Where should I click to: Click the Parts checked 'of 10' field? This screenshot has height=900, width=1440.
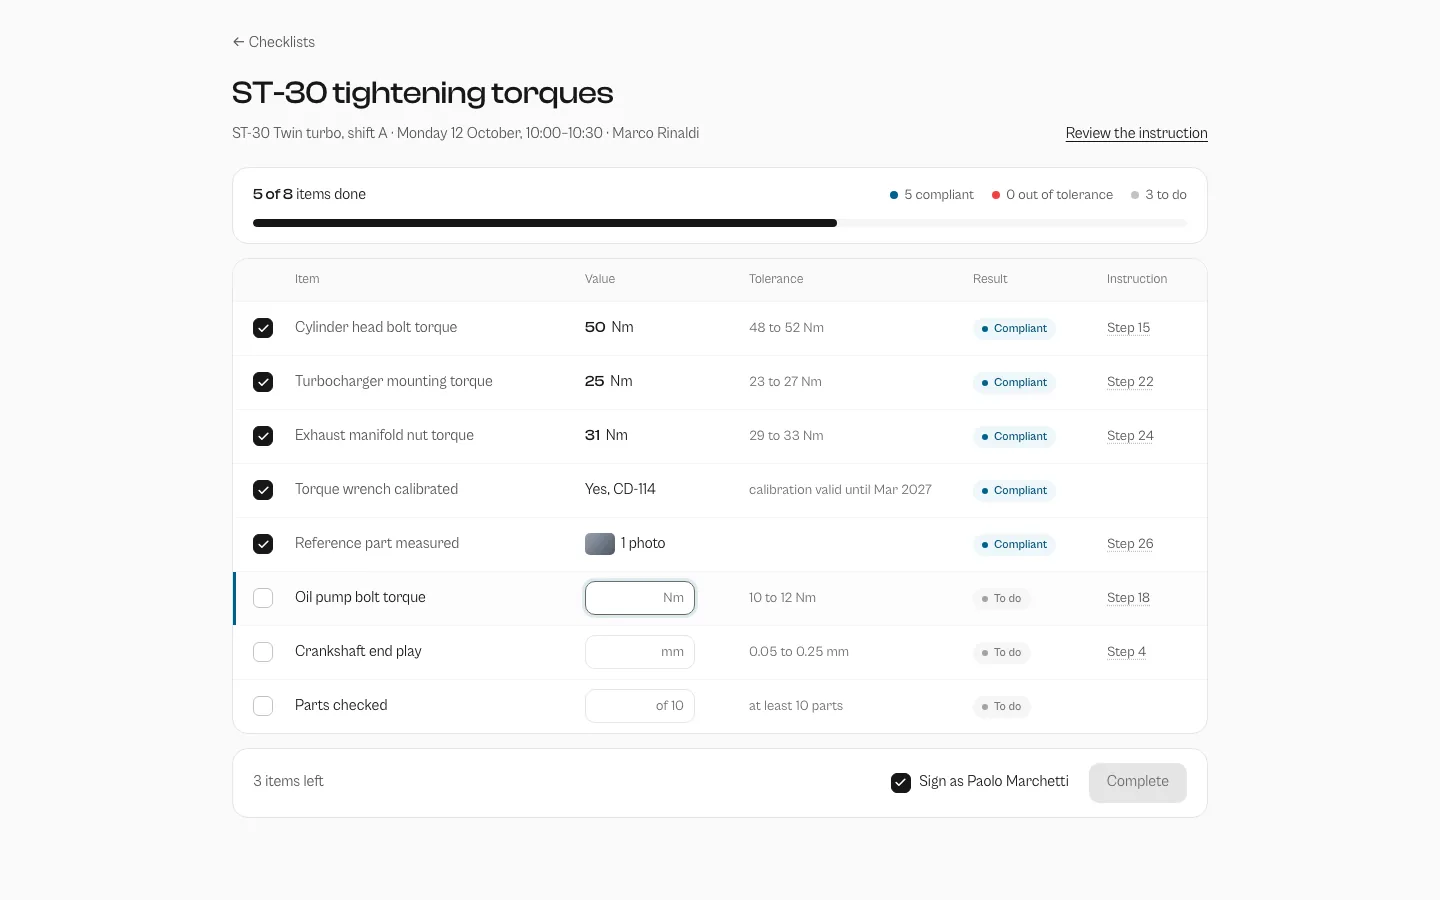click(x=640, y=706)
